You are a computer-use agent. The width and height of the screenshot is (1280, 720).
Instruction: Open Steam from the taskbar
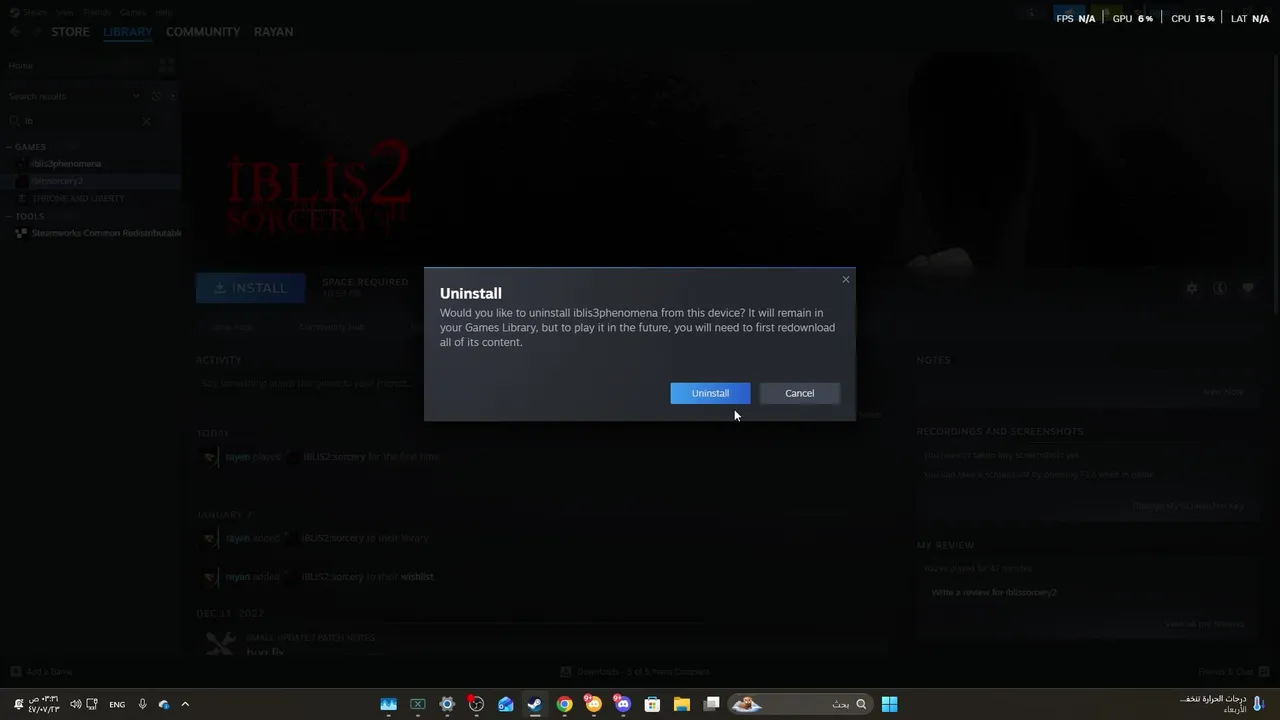535,704
